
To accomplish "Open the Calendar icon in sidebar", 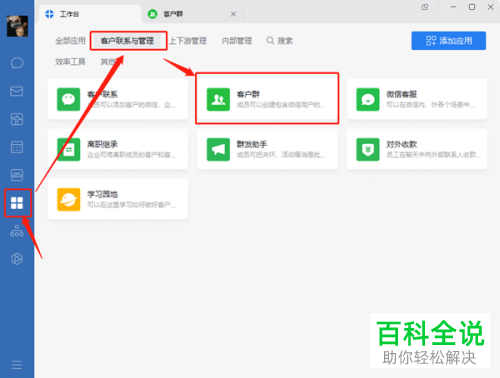I will coord(17,147).
